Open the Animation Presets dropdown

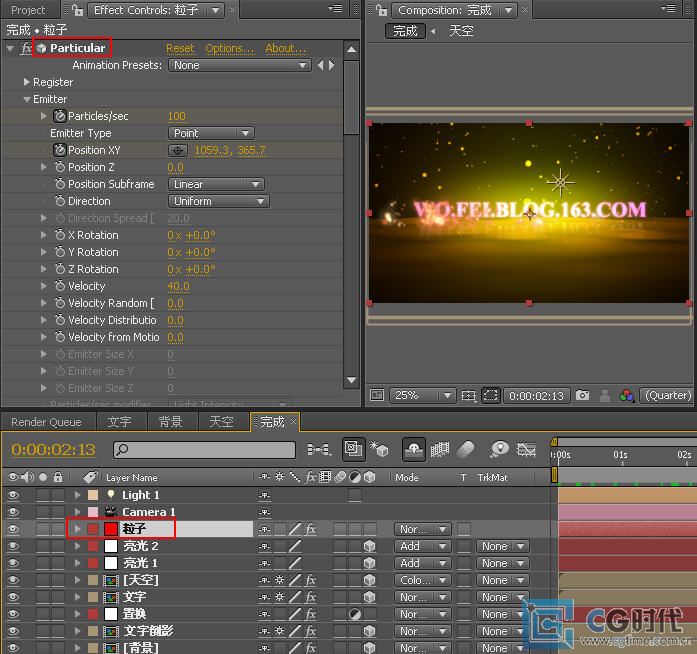[240, 65]
